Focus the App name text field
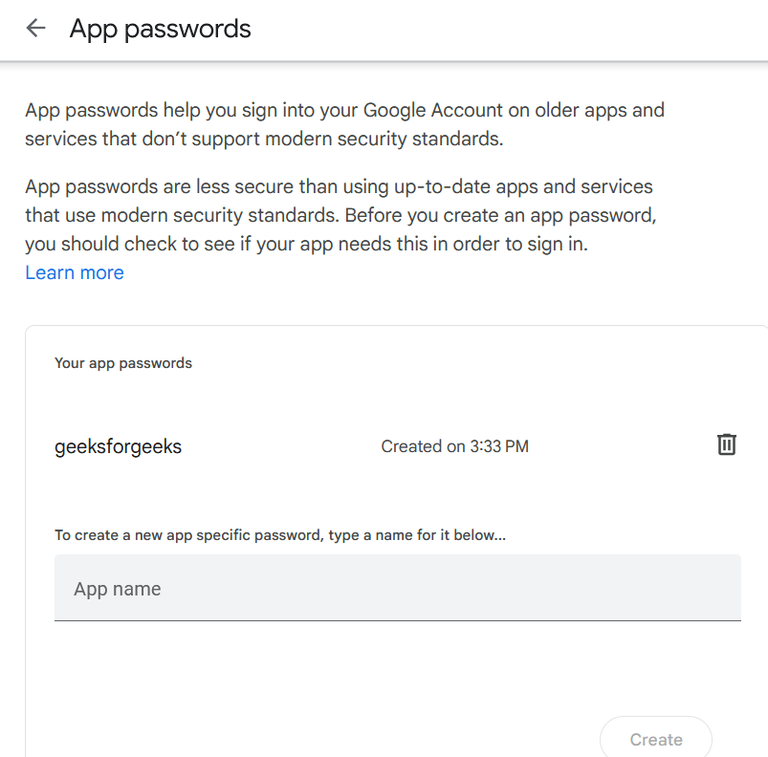The height and width of the screenshot is (757, 768). (397, 589)
